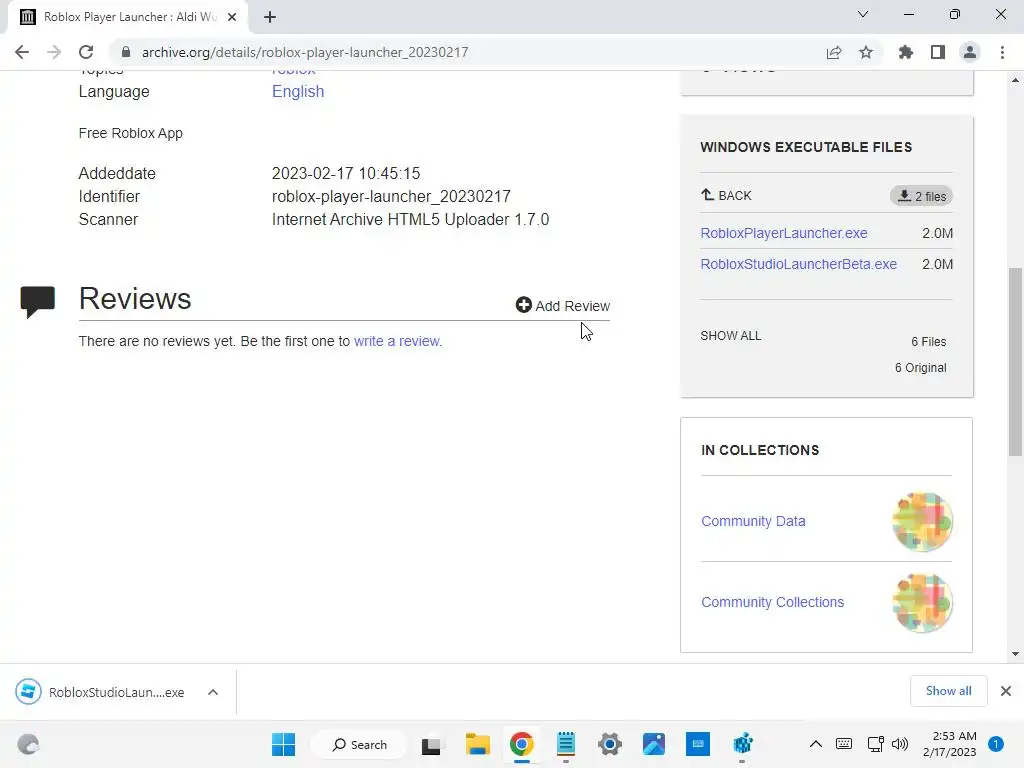Reload the archive.org page
The width and height of the screenshot is (1024, 768).
(86, 52)
